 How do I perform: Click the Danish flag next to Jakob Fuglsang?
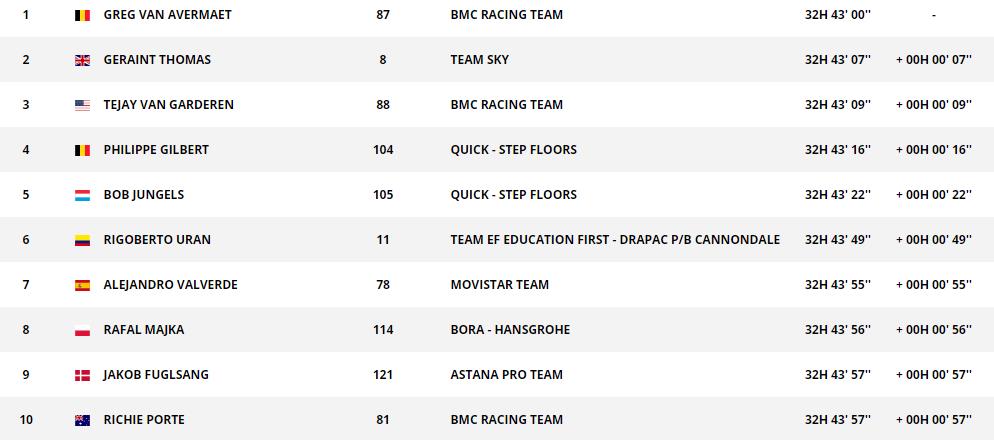pos(82,375)
